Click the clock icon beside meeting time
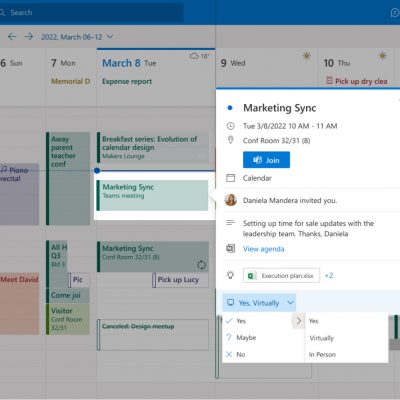The height and width of the screenshot is (400, 400). click(231, 126)
